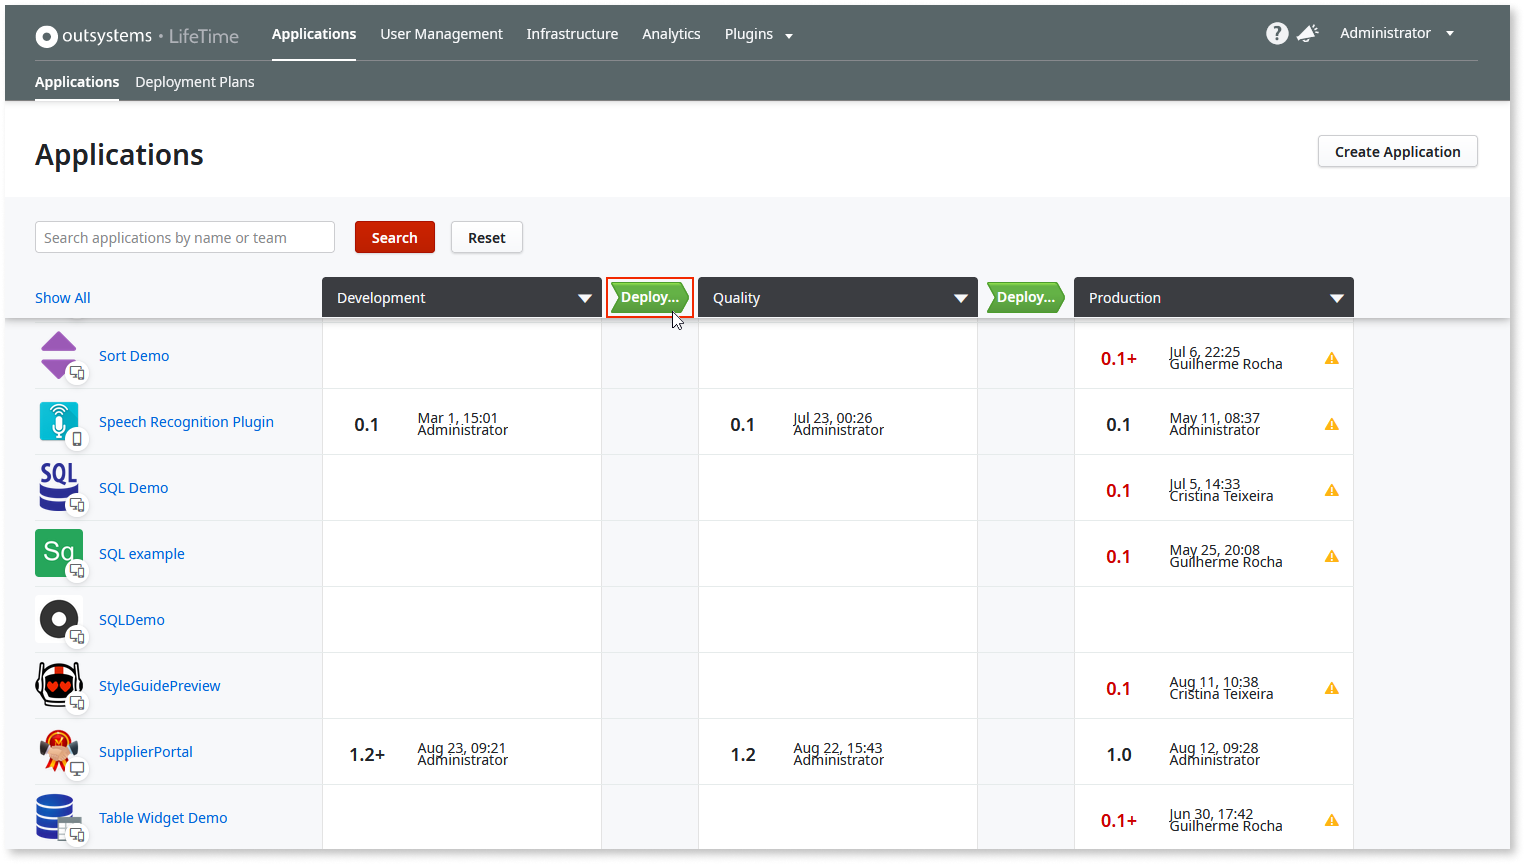Switch to the Deployment Plans tab
1525x864 pixels.
coord(194,81)
